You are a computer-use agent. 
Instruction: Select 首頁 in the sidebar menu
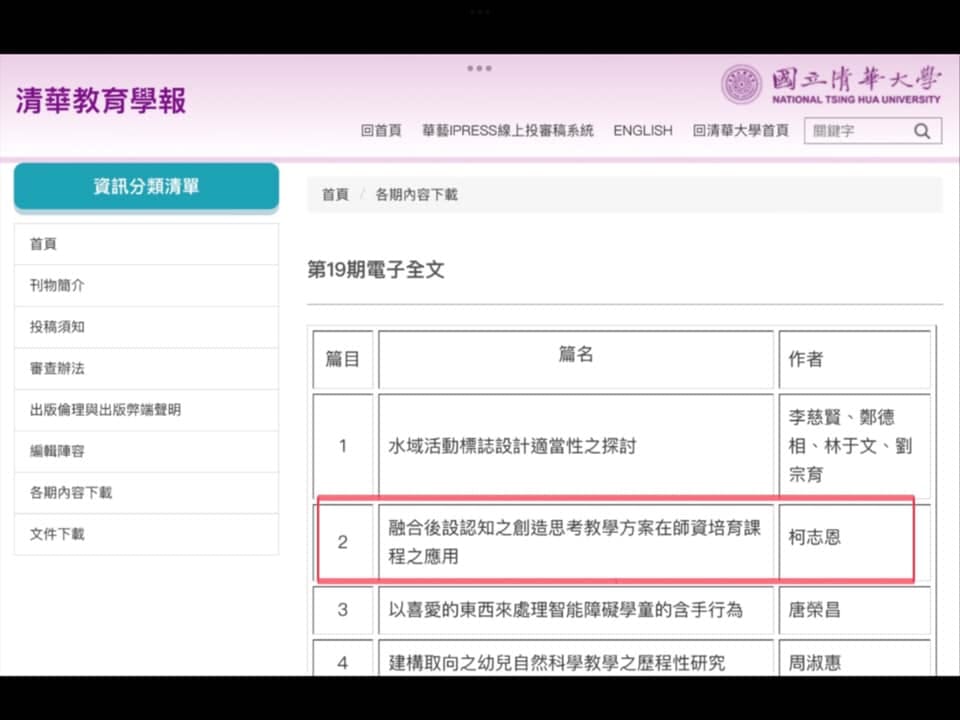click(x=146, y=244)
